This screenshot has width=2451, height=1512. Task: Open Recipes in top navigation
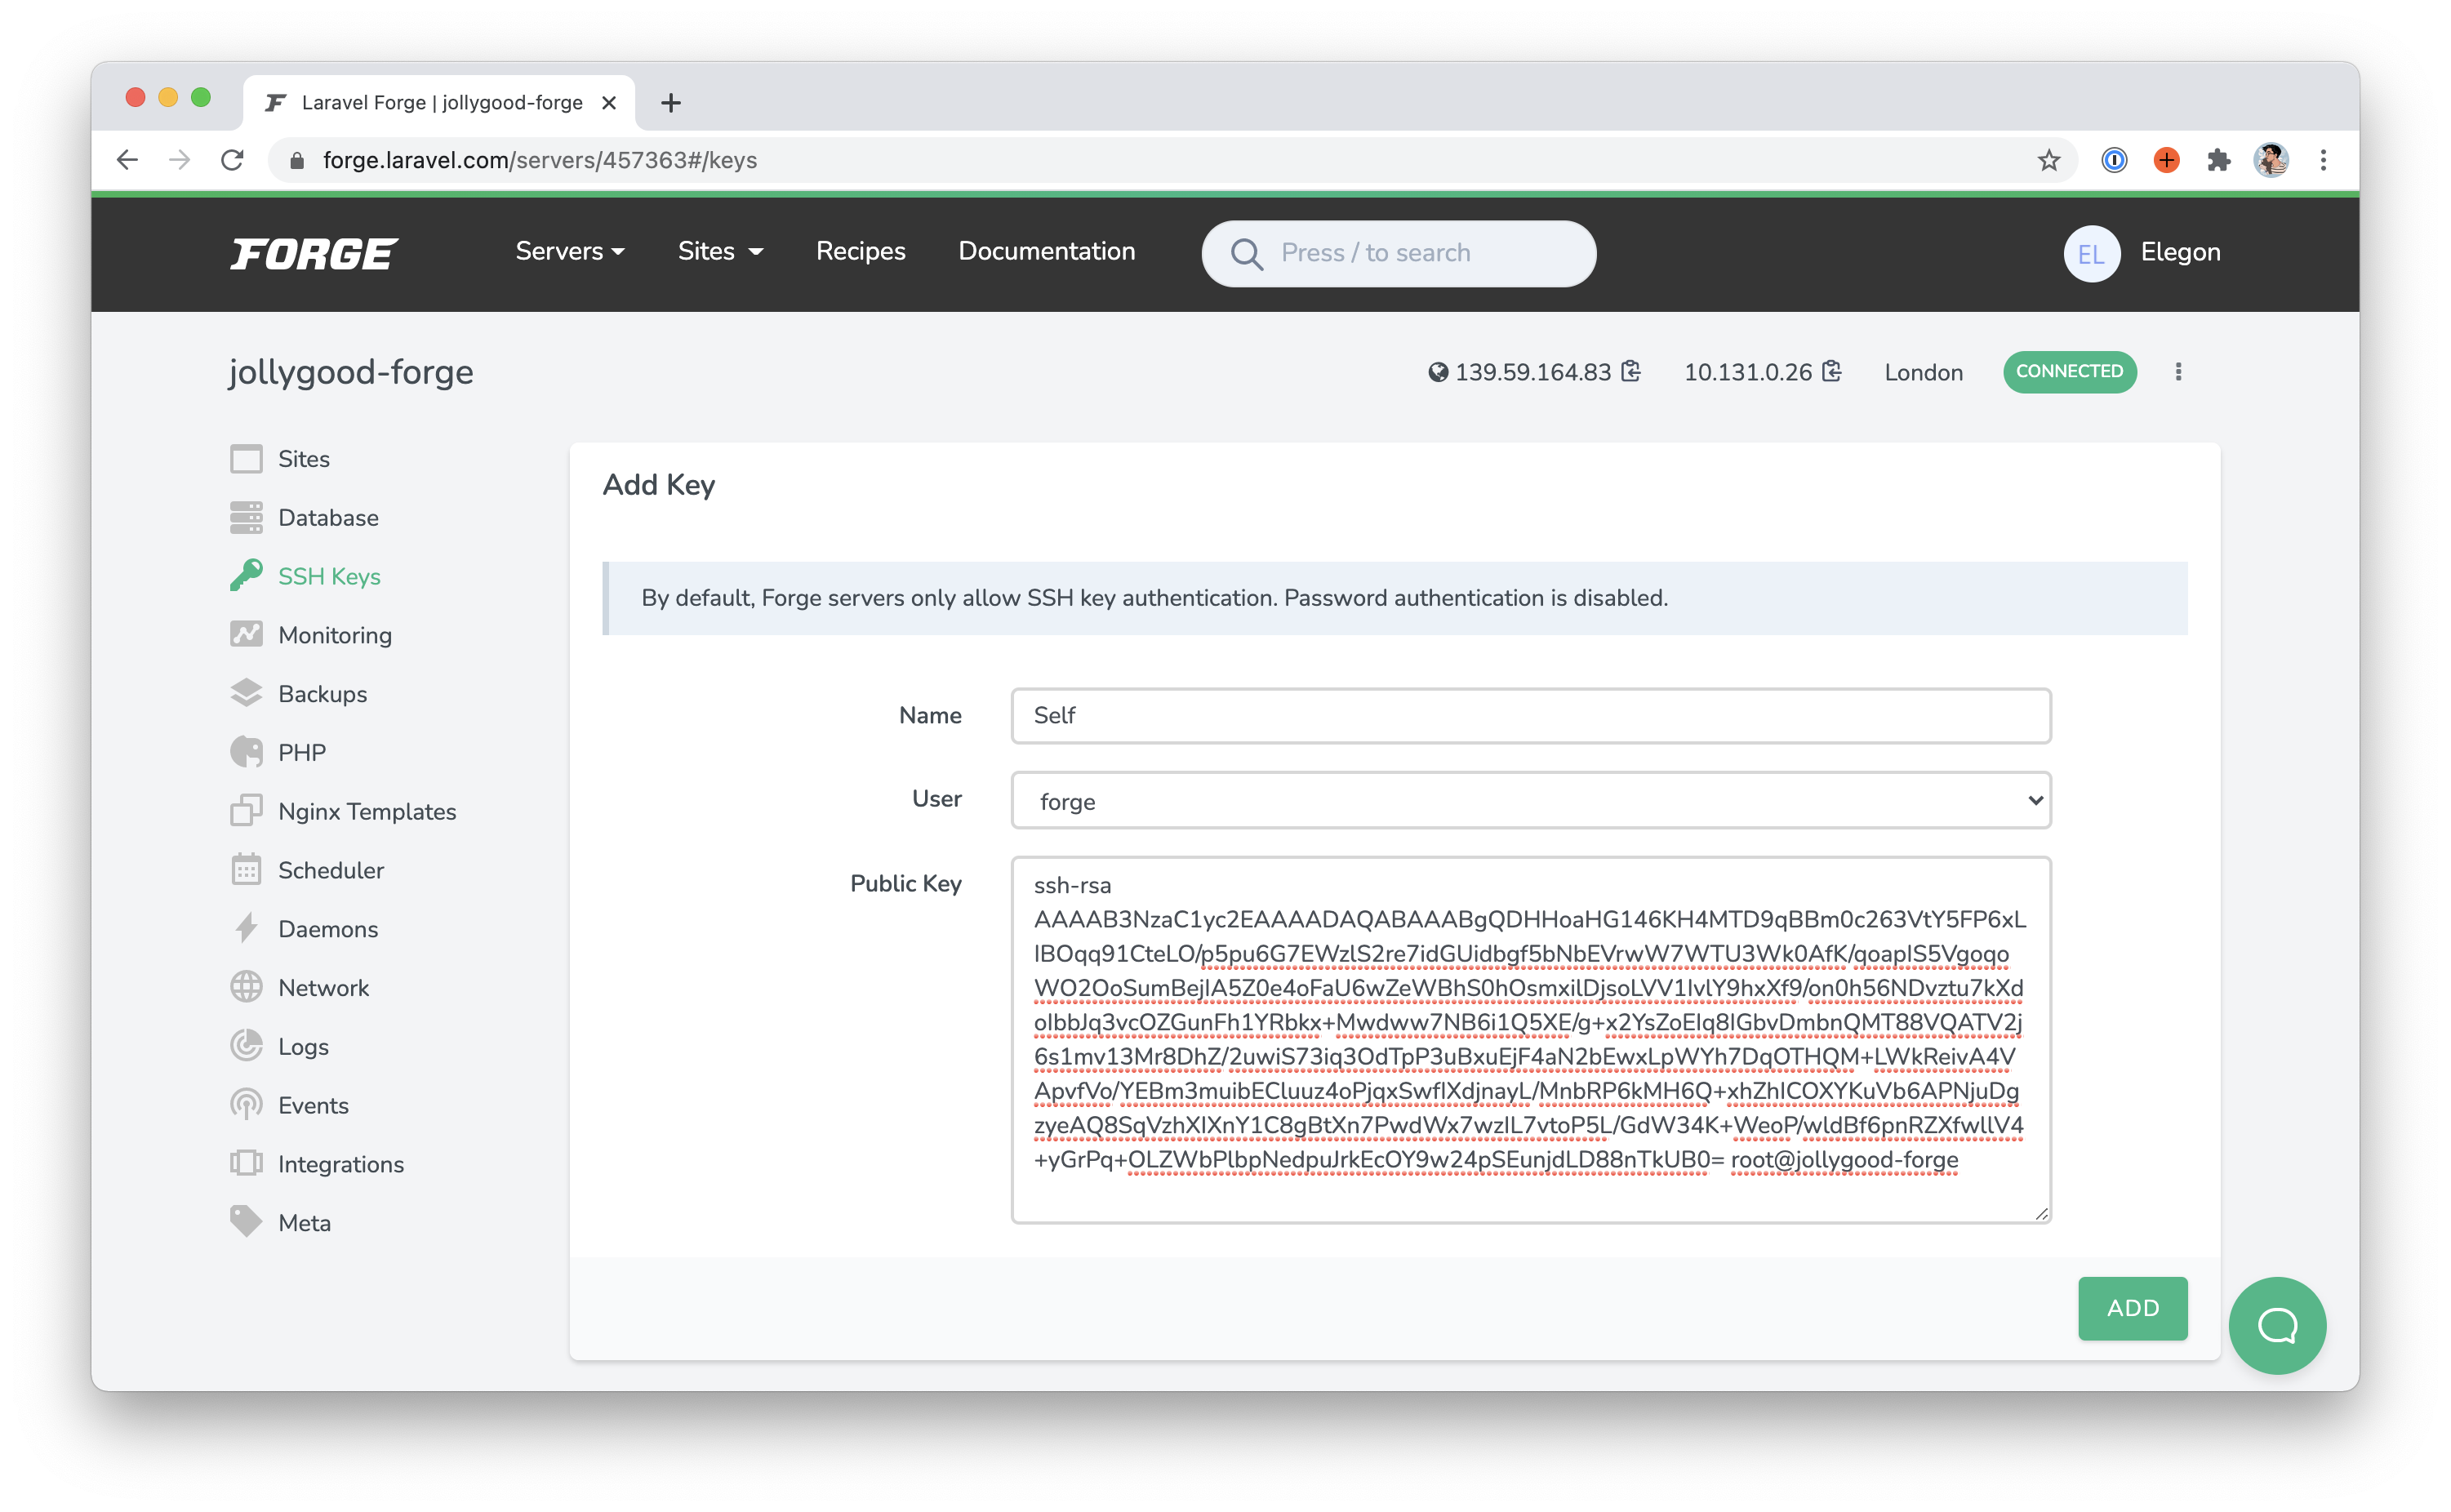pos(860,251)
